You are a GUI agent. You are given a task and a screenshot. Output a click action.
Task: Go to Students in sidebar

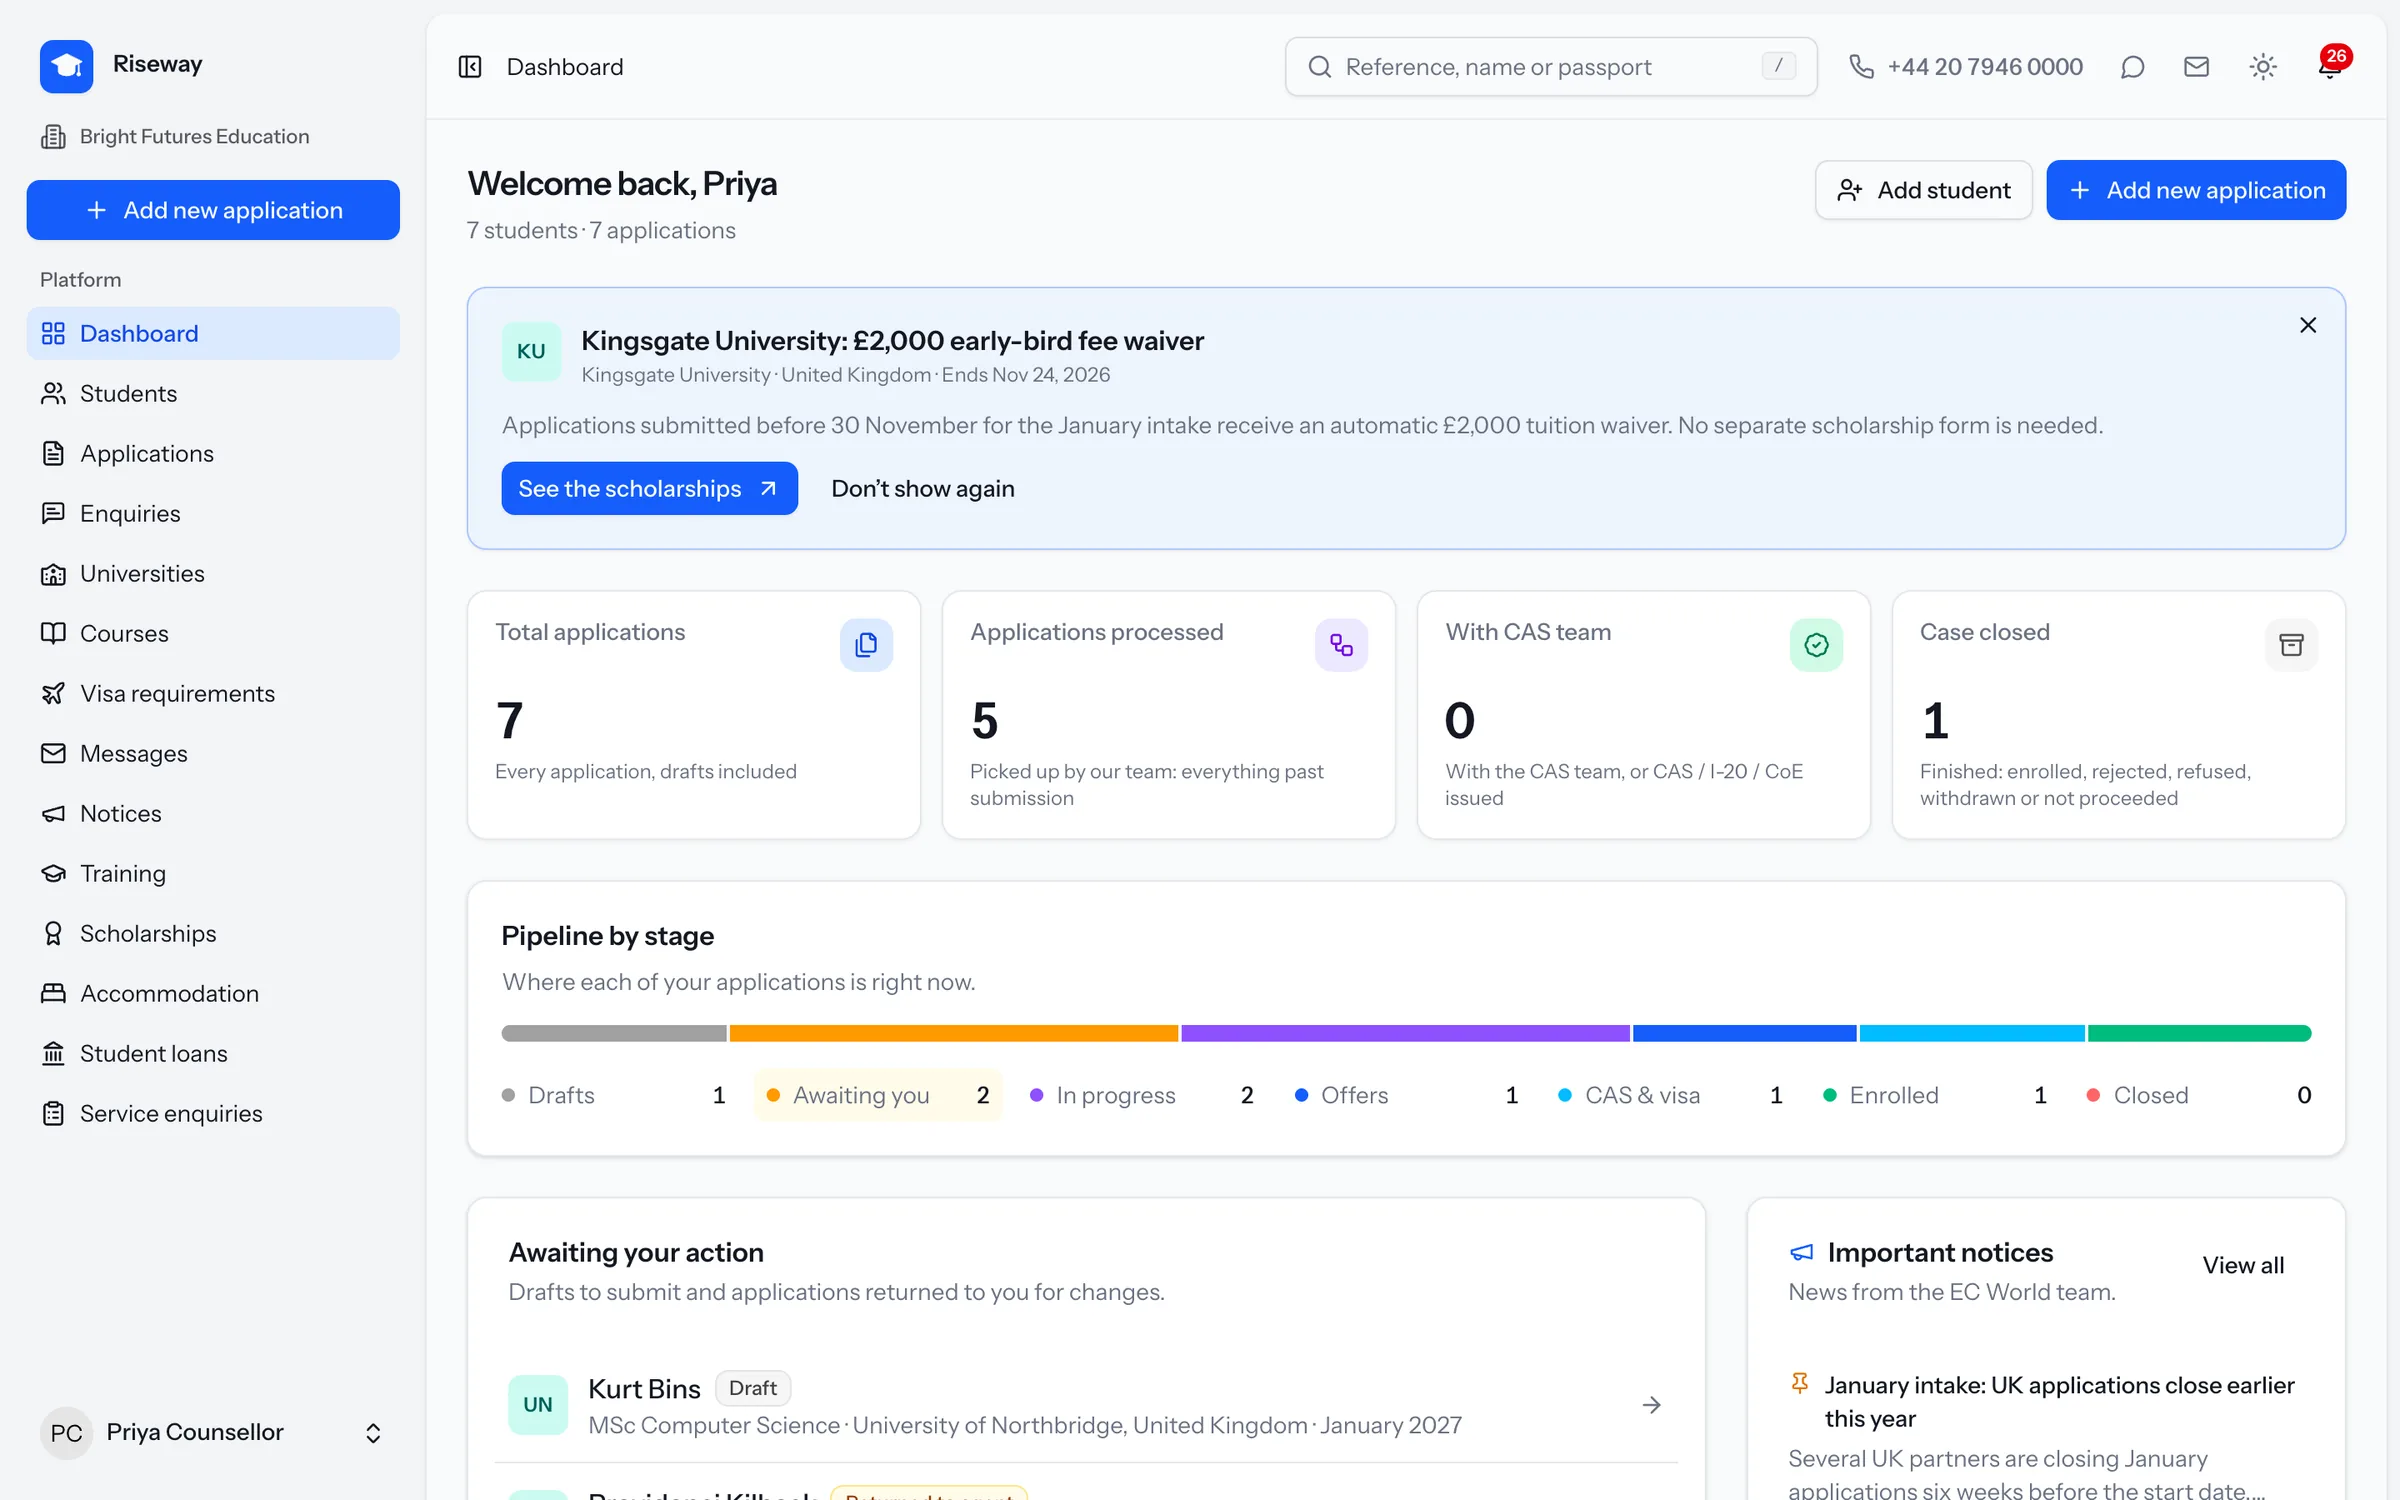coord(213,394)
